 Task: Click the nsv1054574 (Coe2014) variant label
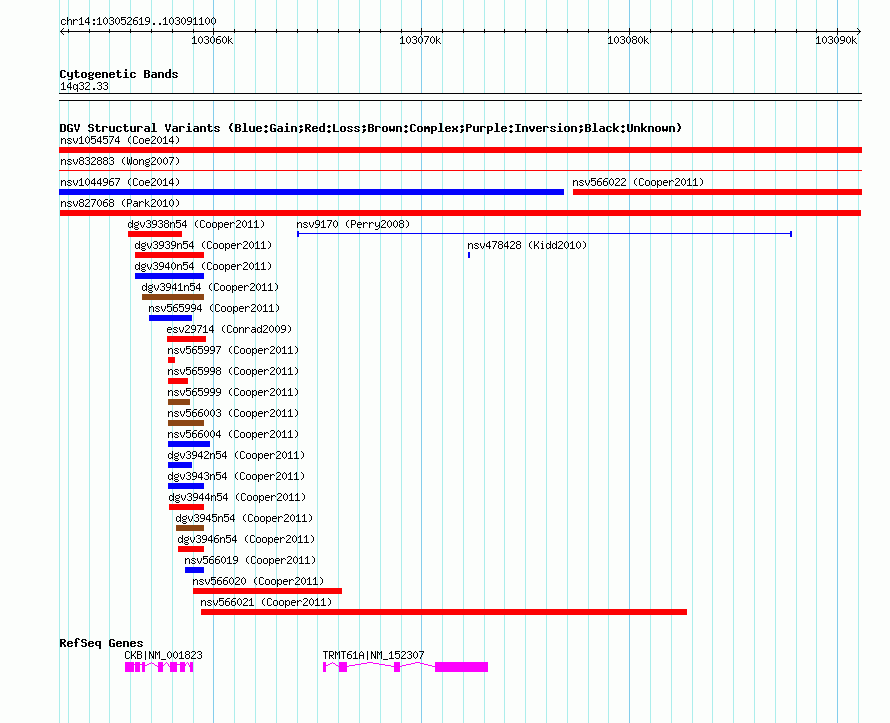(120, 140)
